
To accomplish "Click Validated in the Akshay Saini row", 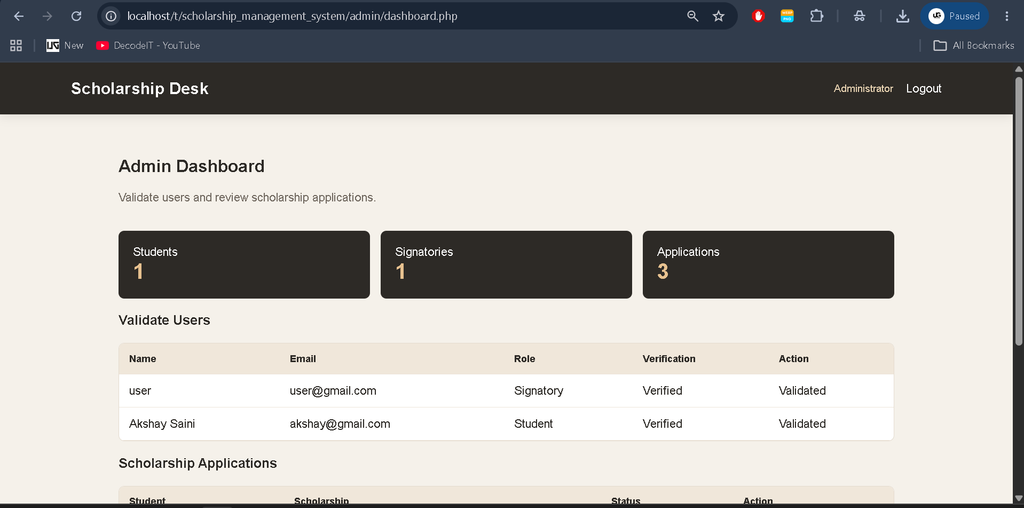I will click(802, 424).
